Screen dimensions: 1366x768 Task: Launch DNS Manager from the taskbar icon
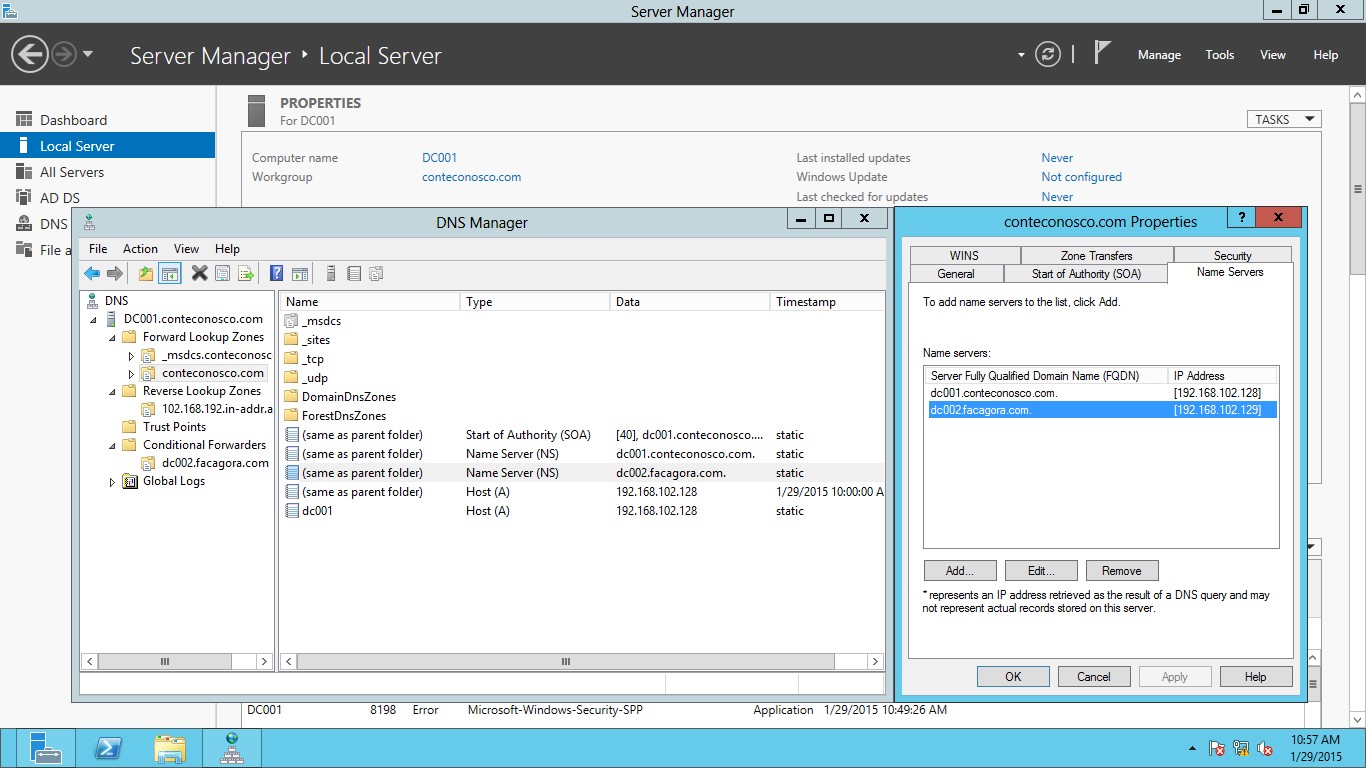click(x=231, y=746)
